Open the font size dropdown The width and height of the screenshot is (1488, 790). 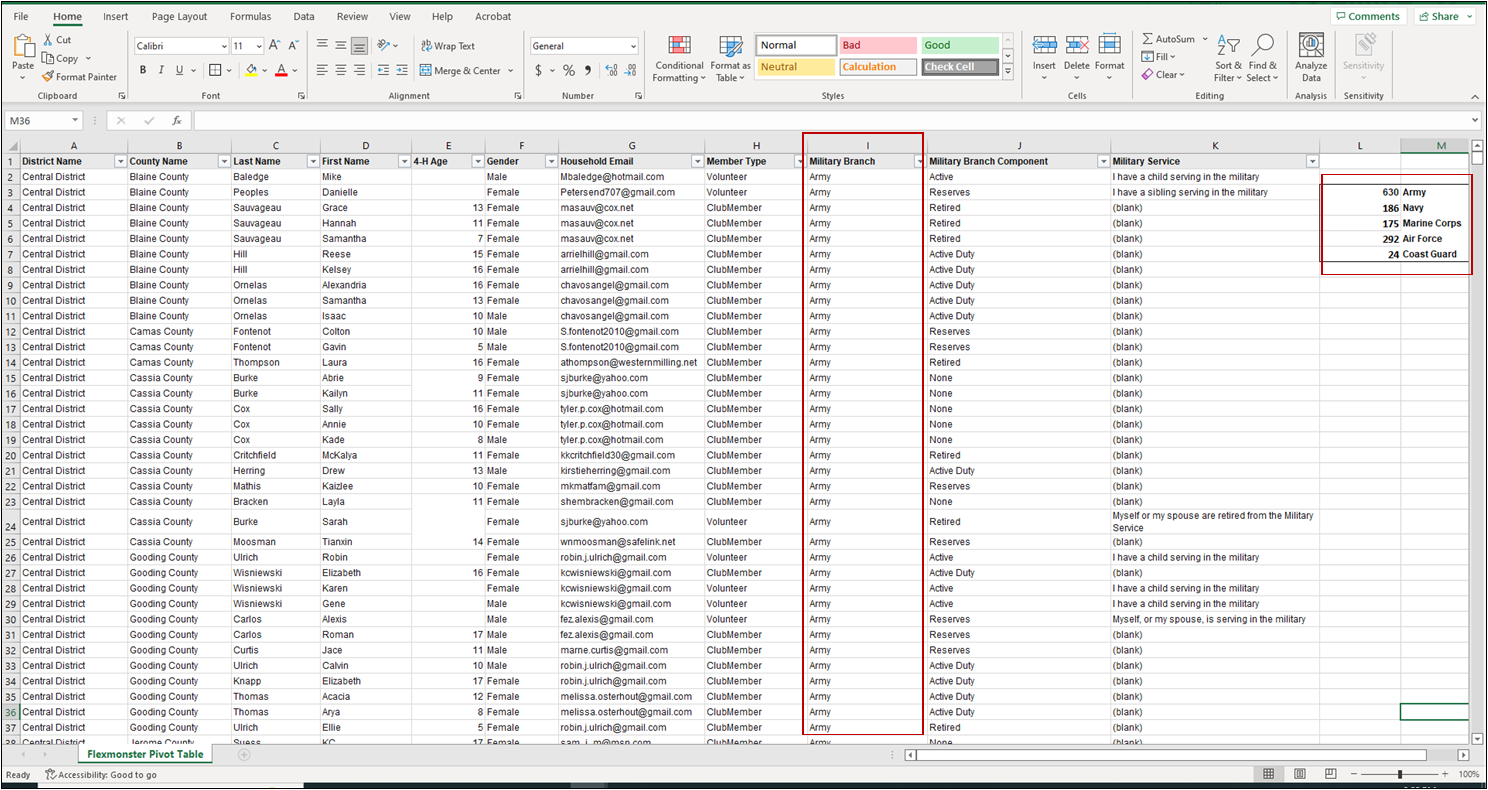pyautogui.click(x=259, y=46)
